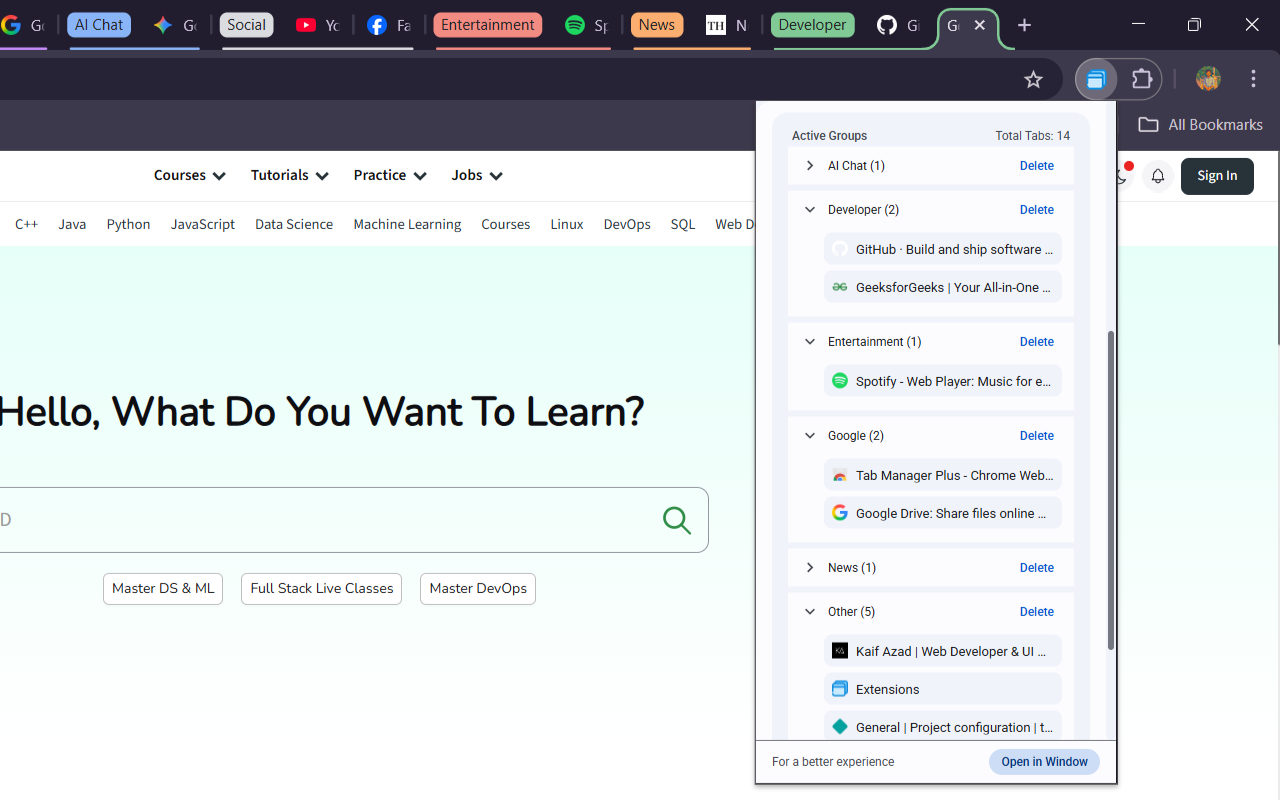The width and height of the screenshot is (1280, 800).
Task: Switch to the YouTube tab
Action: [x=317, y=25]
